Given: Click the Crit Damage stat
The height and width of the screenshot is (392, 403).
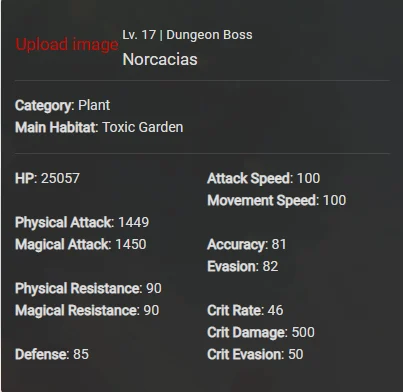Looking at the screenshot, I should click(x=261, y=332).
